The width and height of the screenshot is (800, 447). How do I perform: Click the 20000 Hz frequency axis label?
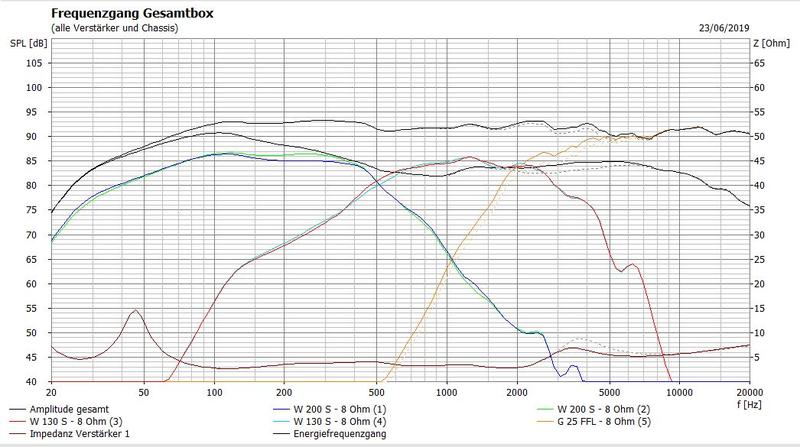[x=749, y=392]
